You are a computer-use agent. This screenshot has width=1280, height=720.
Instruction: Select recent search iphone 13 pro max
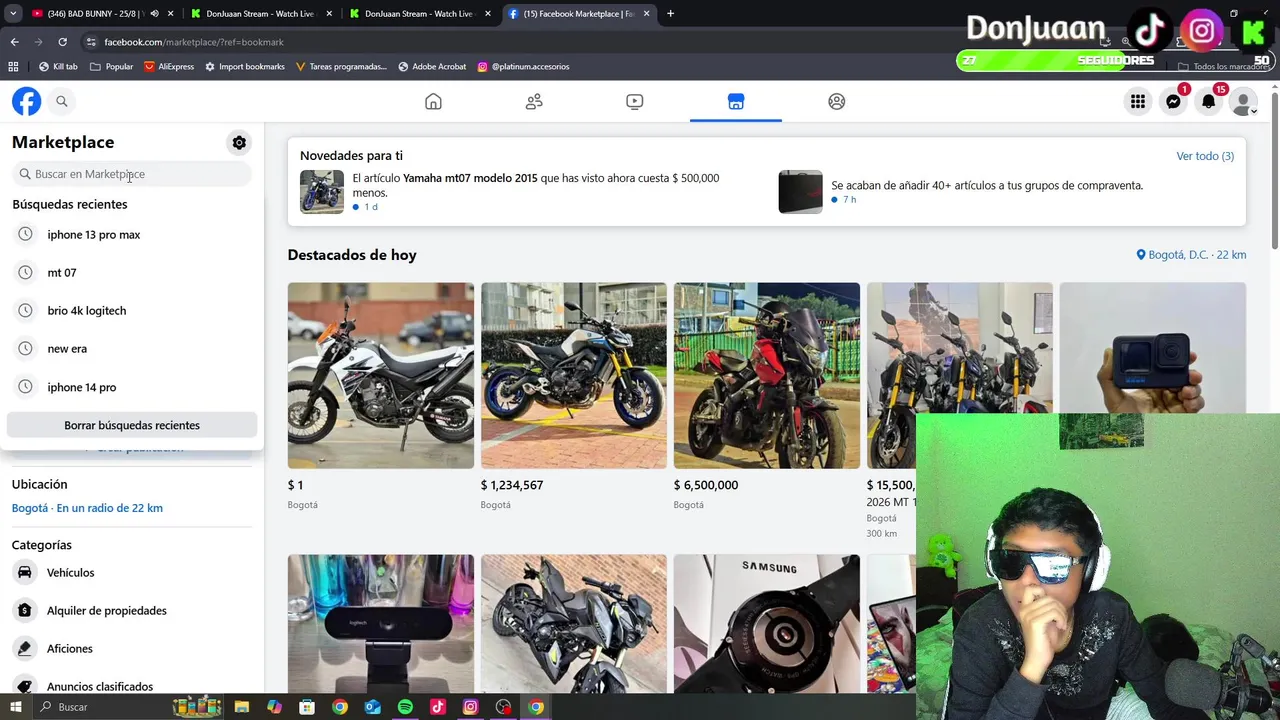132,234
